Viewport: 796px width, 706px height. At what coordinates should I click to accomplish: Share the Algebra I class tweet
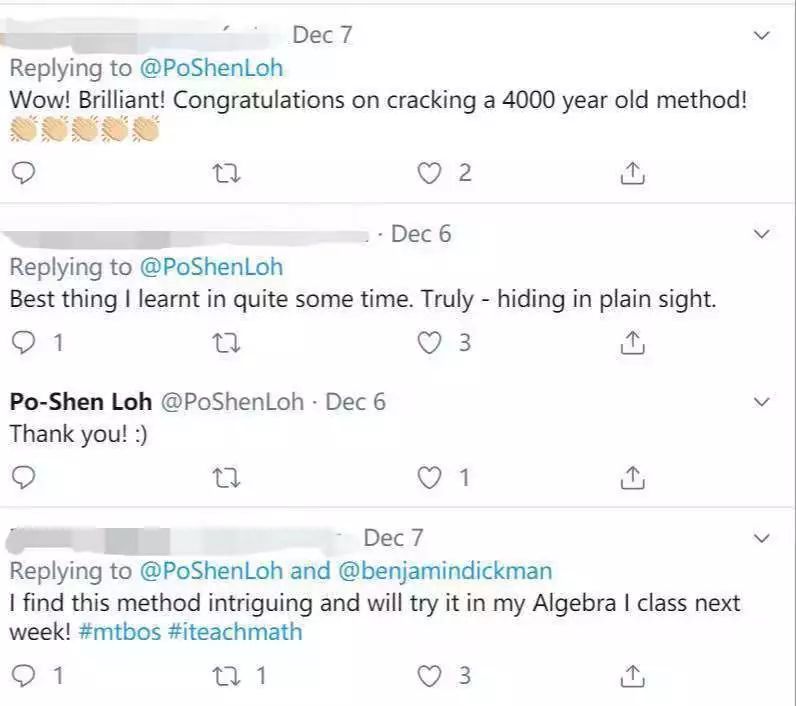coord(632,676)
